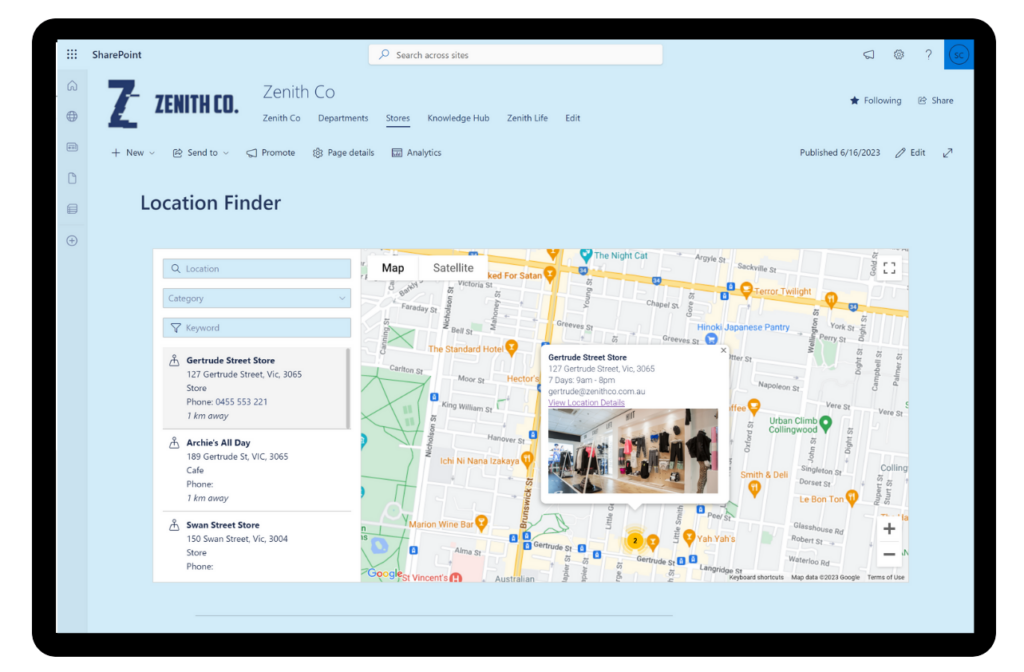Open the help question mark icon
Image resolution: width=1024 pixels, height=672 pixels.
(928, 55)
